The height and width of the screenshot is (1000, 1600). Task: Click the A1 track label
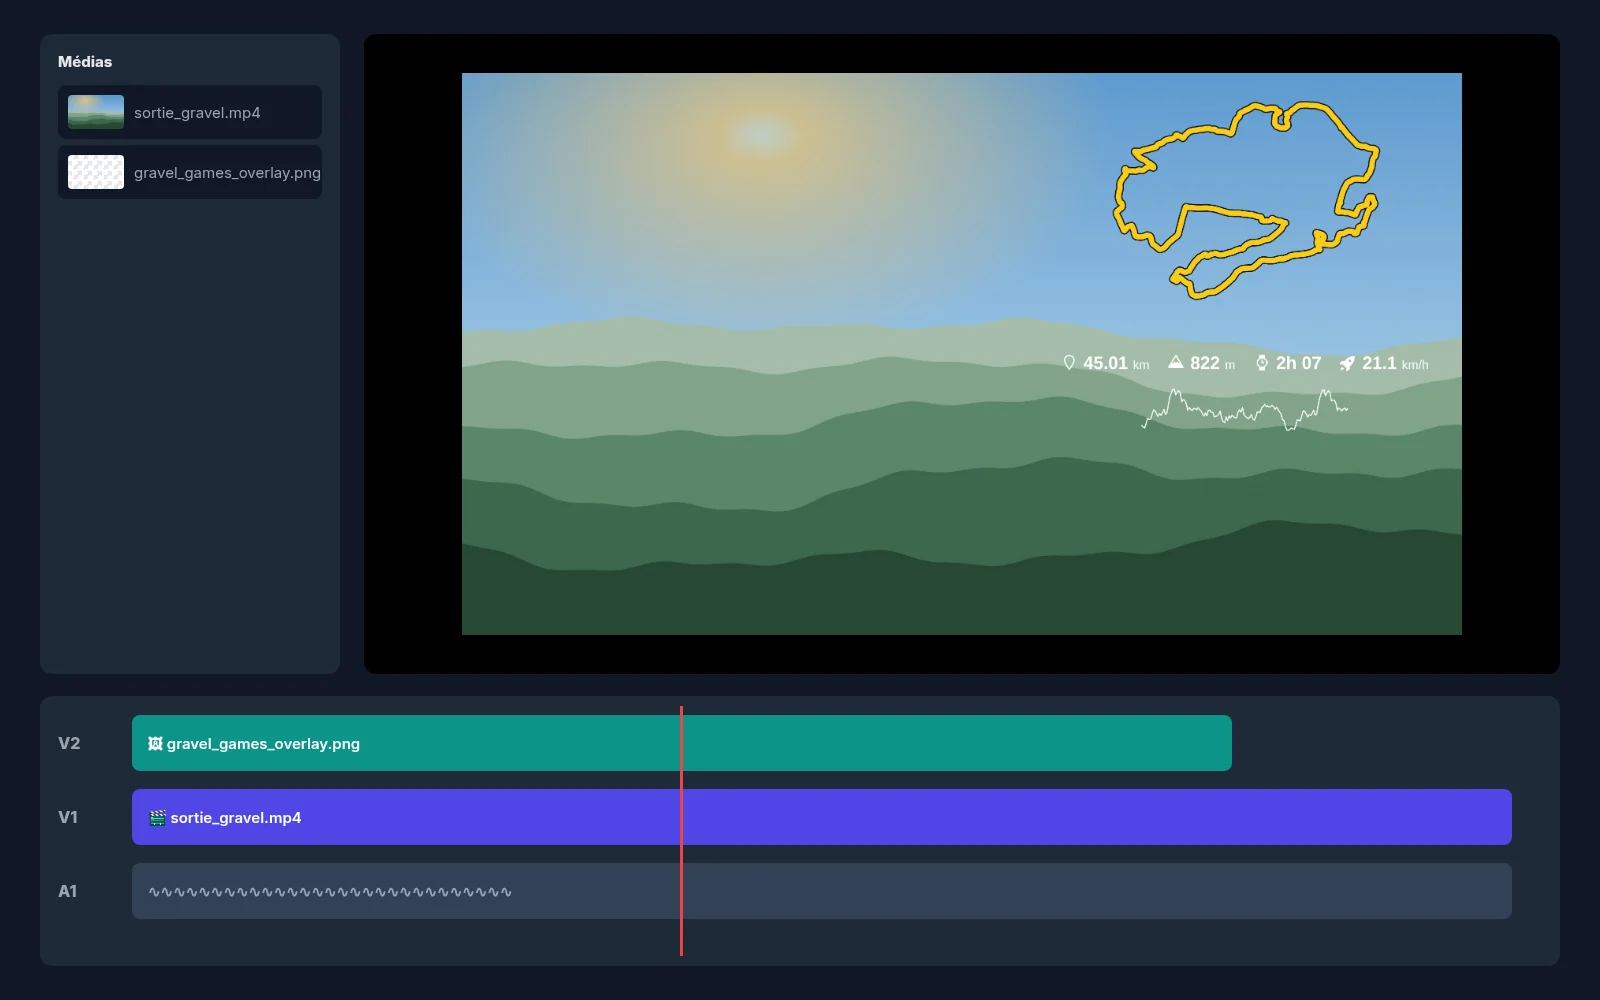pyautogui.click(x=68, y=891)
